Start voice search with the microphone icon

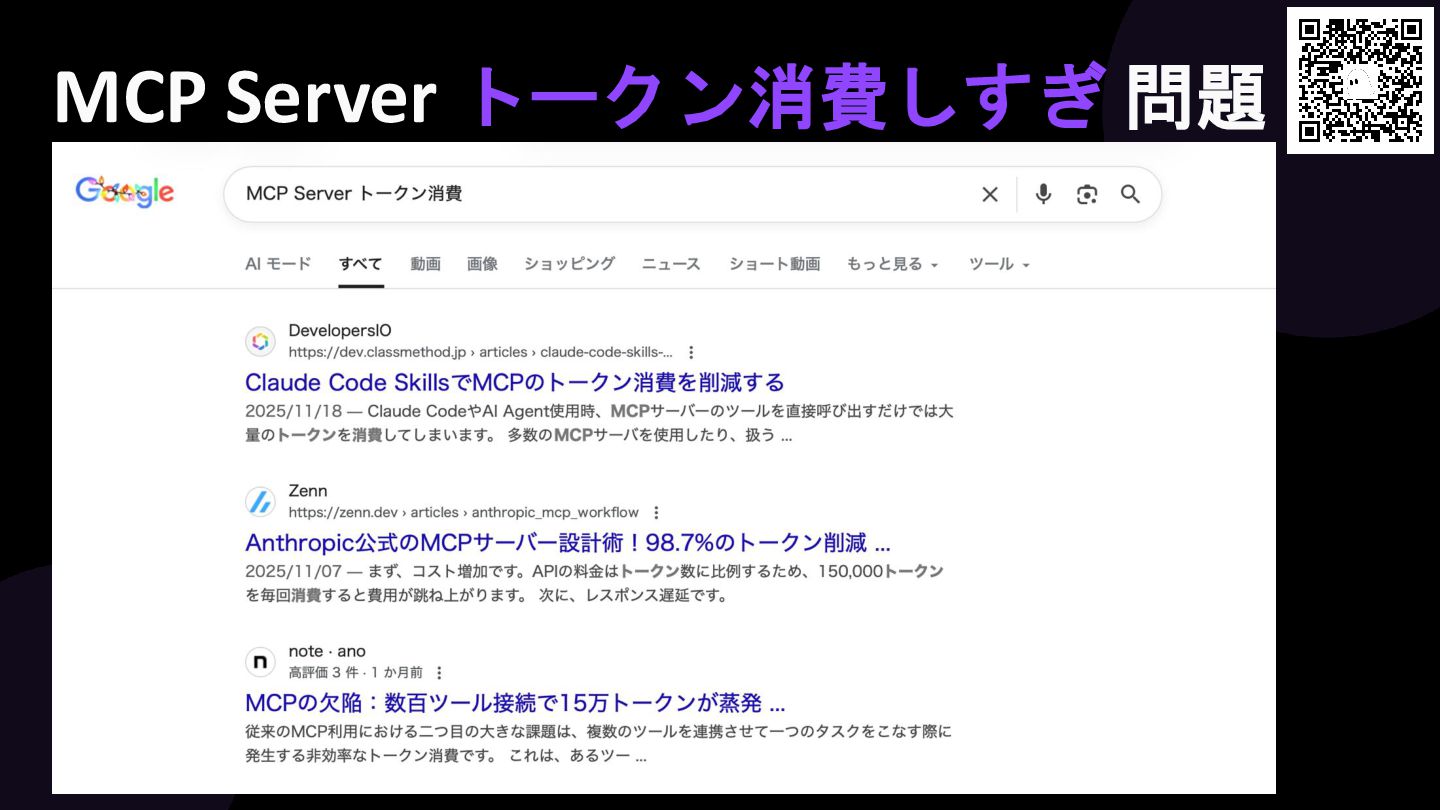pos(1043,194)
